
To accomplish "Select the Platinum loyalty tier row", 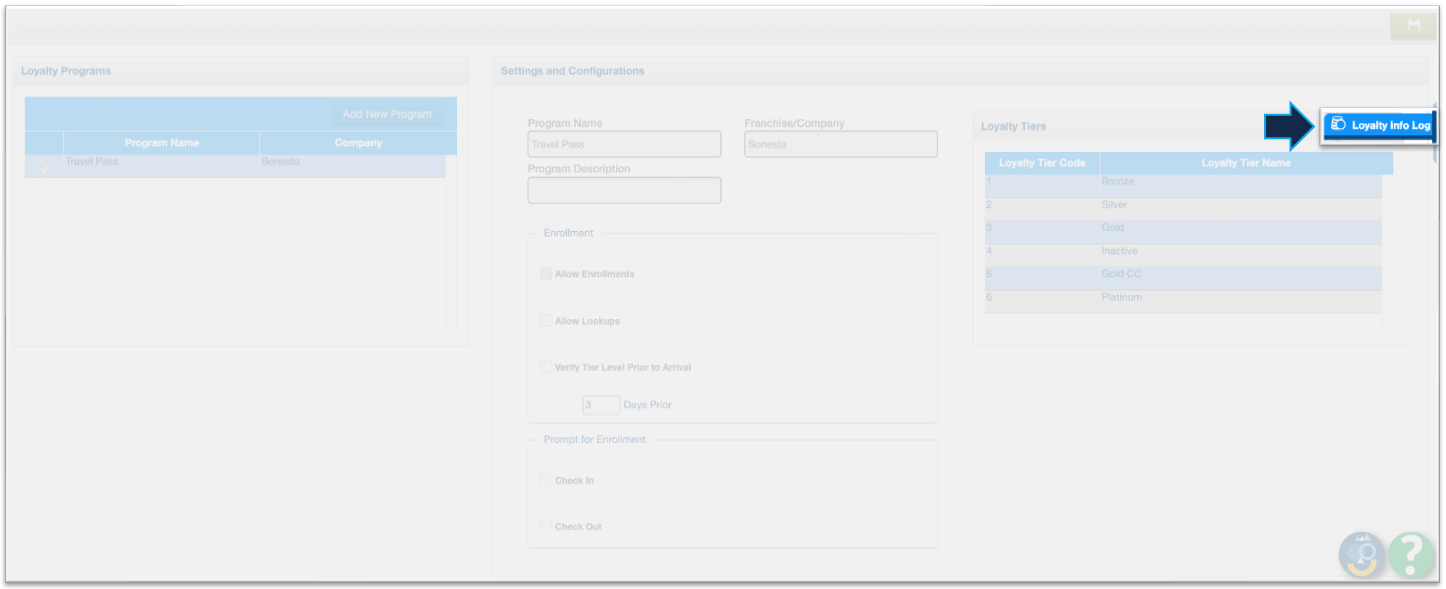I will [1183, 298].
